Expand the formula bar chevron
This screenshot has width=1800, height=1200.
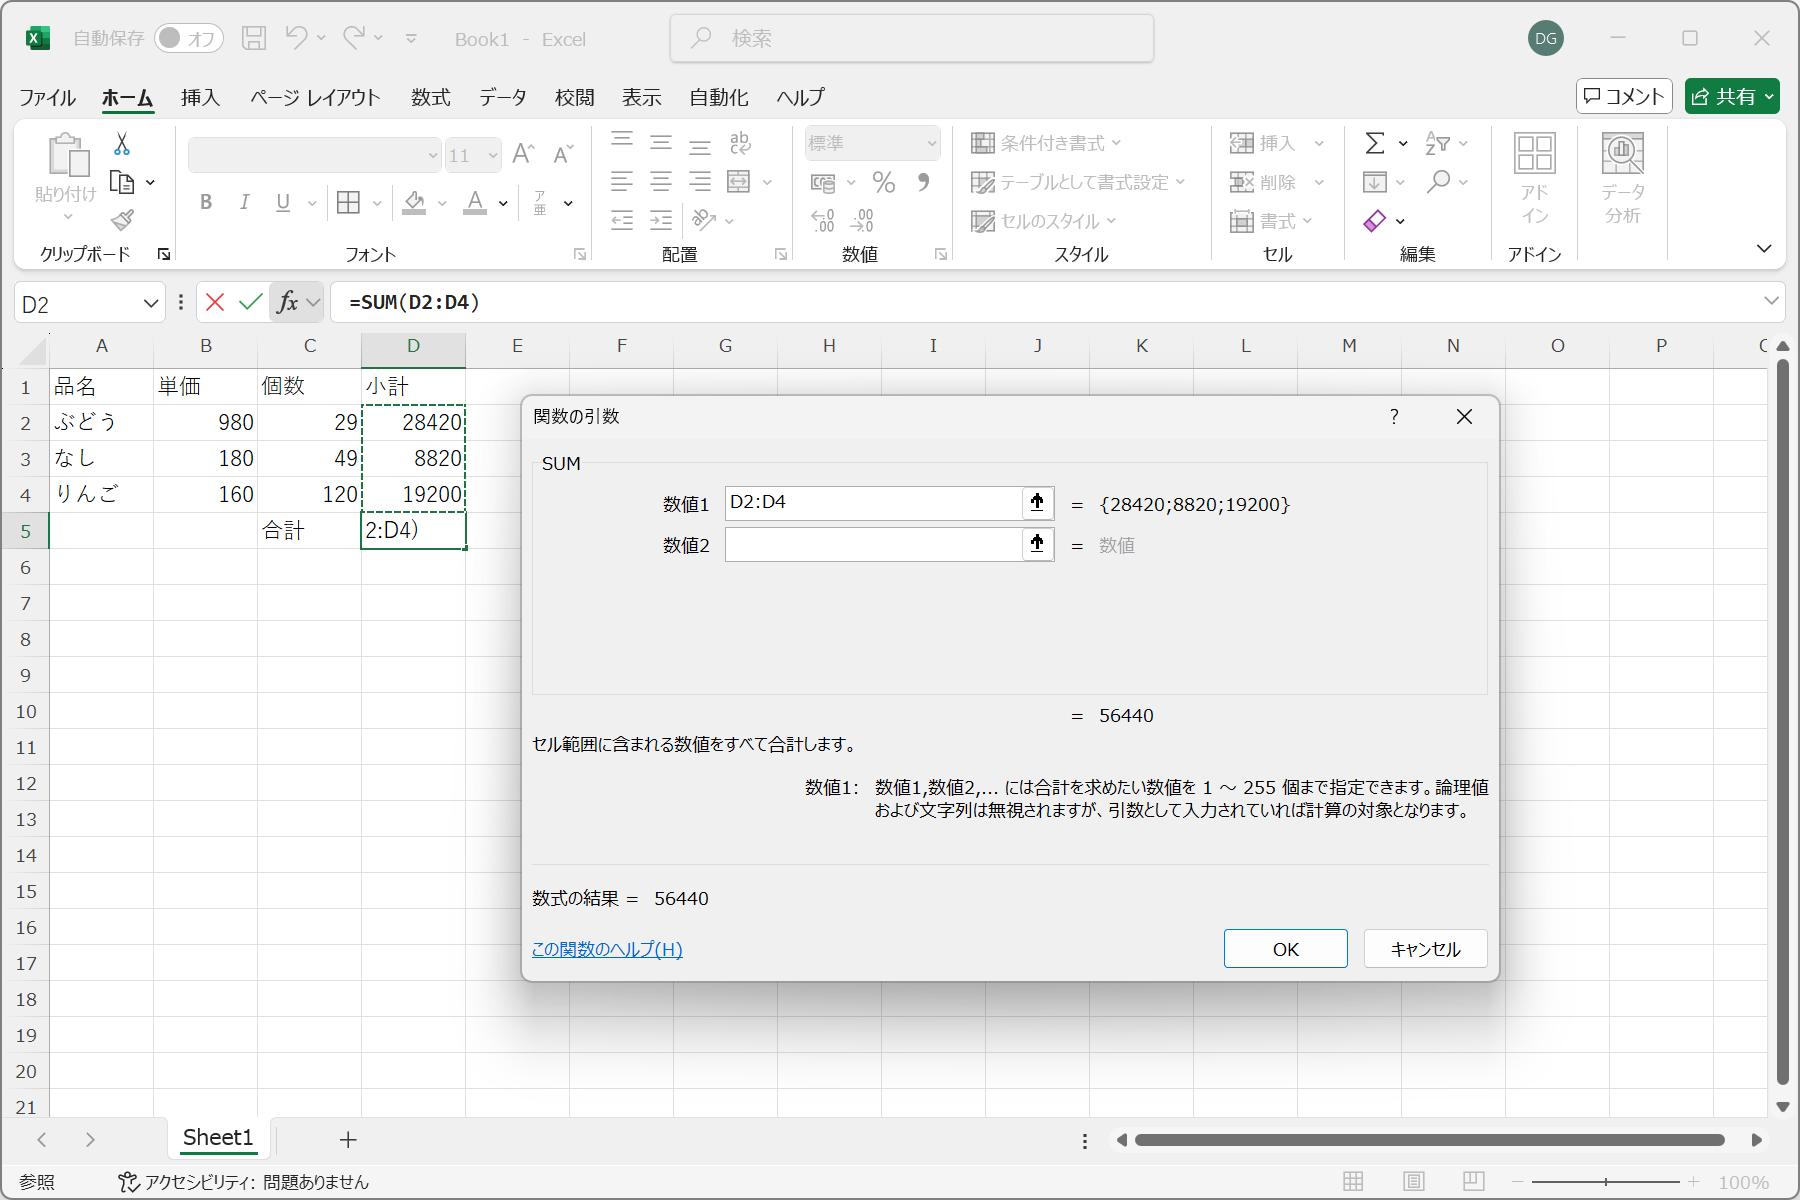click(x=1771, y=301)
